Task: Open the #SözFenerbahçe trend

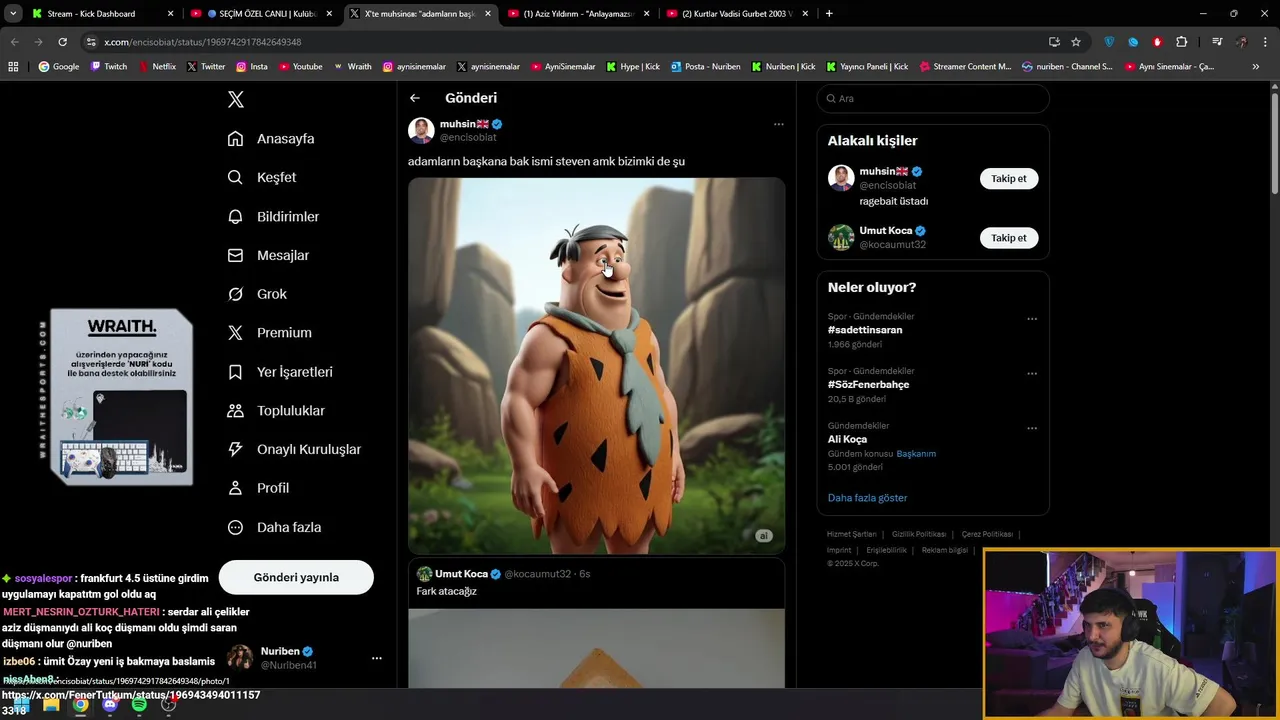Action: coord(868,384)
